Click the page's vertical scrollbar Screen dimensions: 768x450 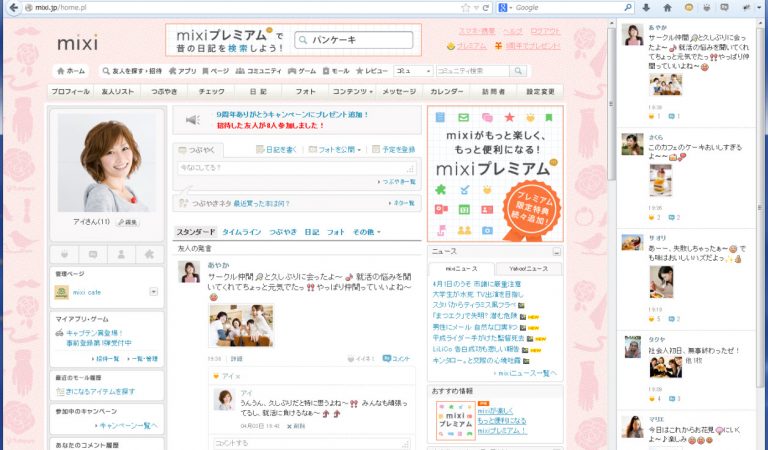click(x=610, y=103)
